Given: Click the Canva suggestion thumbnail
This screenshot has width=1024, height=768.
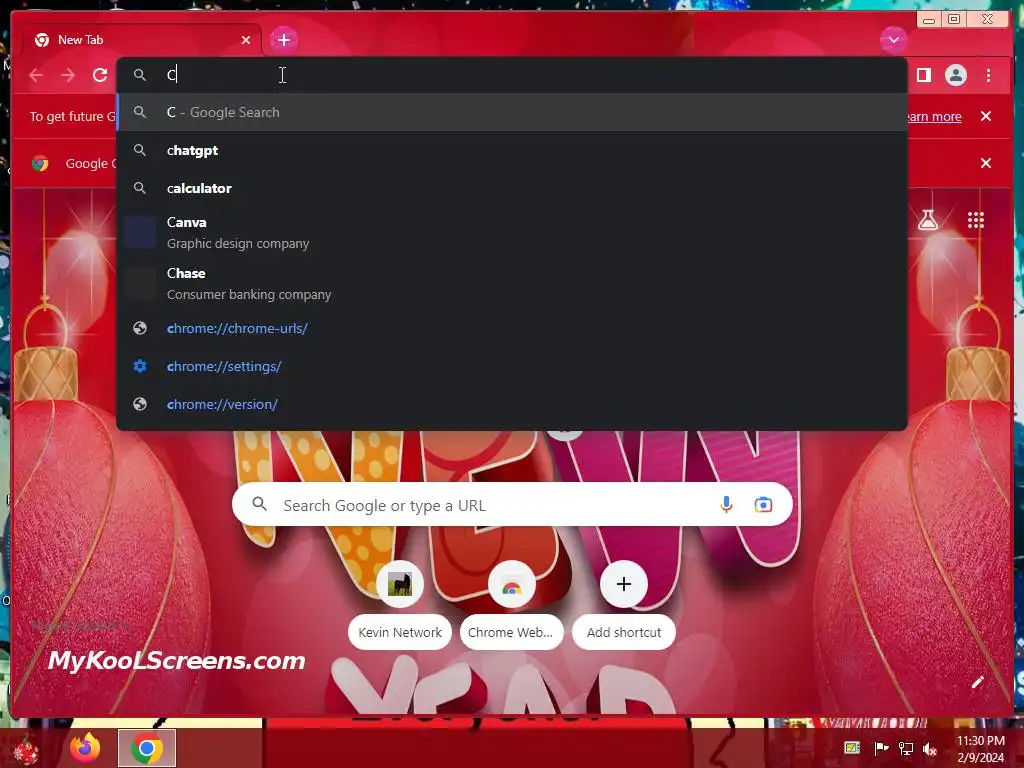Looking at the screenshot, I should coord(140,232).
